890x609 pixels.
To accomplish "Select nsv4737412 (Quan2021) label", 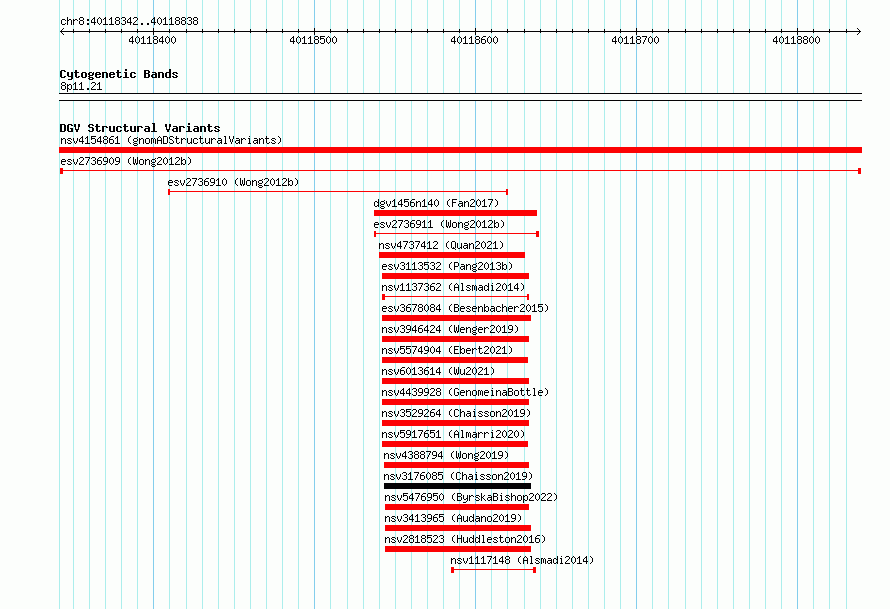I will [x=441, y=245].
